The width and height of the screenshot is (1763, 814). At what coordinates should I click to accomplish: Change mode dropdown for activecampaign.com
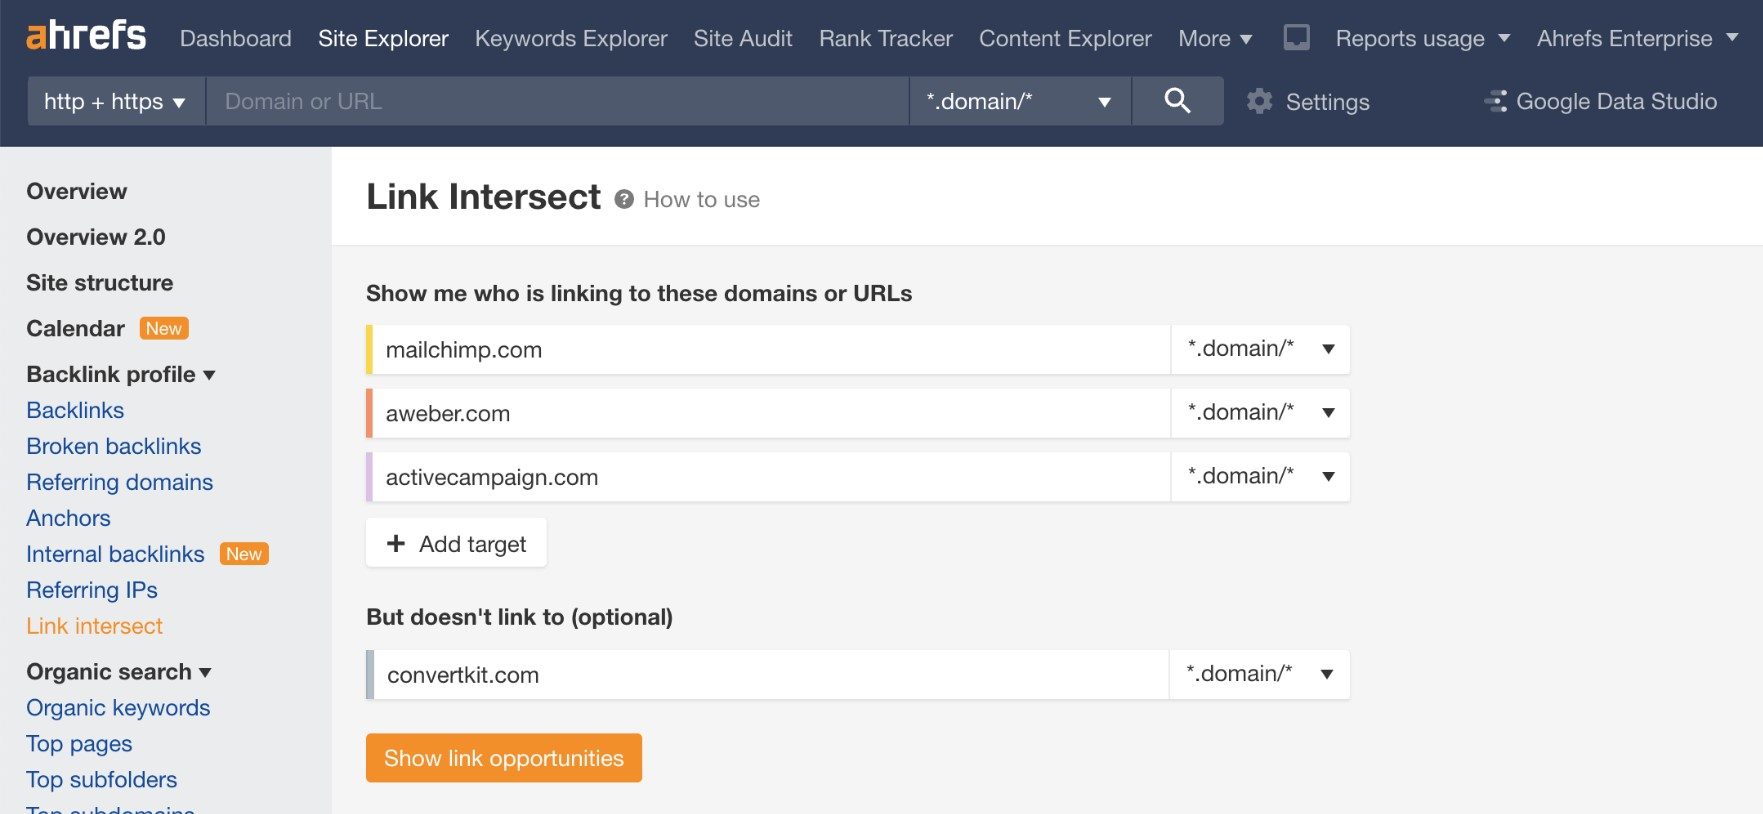coord(1260,477)
